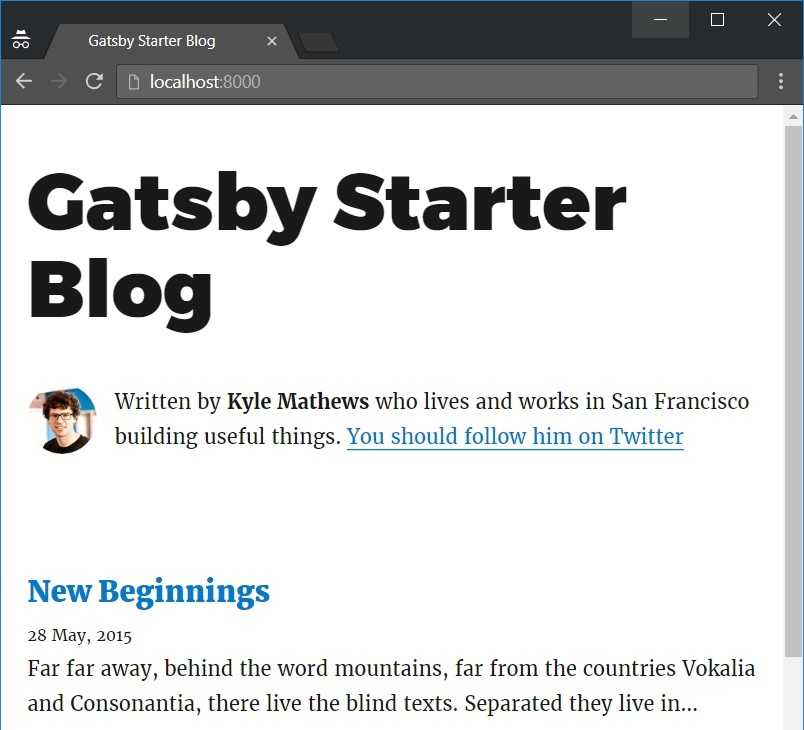Select the Gatsby Starter Blog tab
Viewport: 804px width, 730px height.
152,40
